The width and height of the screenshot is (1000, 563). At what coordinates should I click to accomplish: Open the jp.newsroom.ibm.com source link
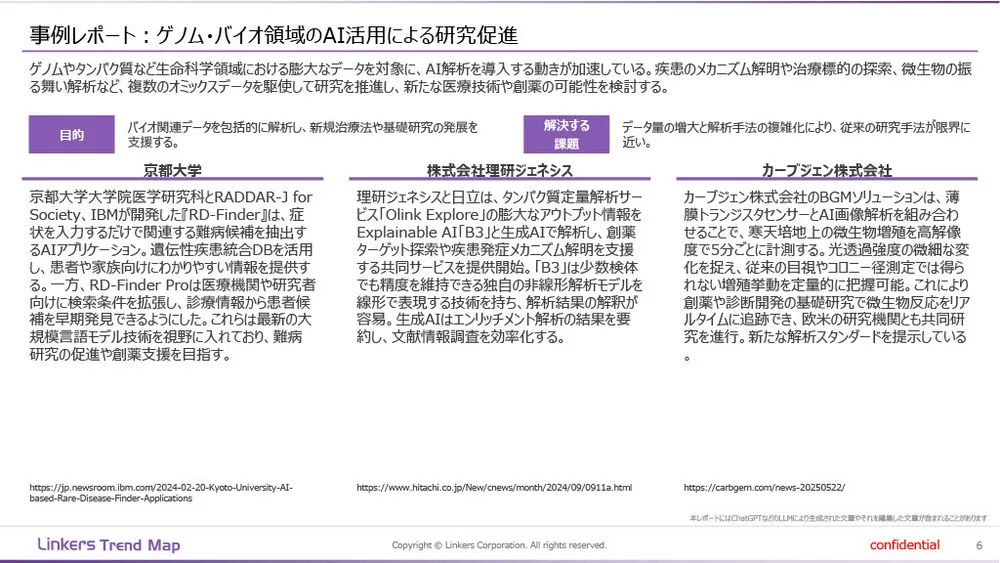point(161,492)
